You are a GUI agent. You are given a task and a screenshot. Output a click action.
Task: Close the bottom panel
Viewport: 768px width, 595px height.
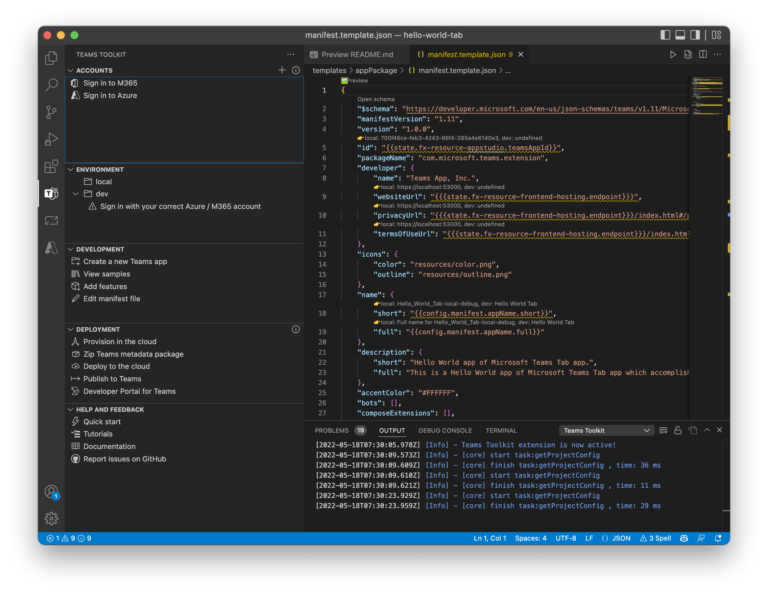720,430
